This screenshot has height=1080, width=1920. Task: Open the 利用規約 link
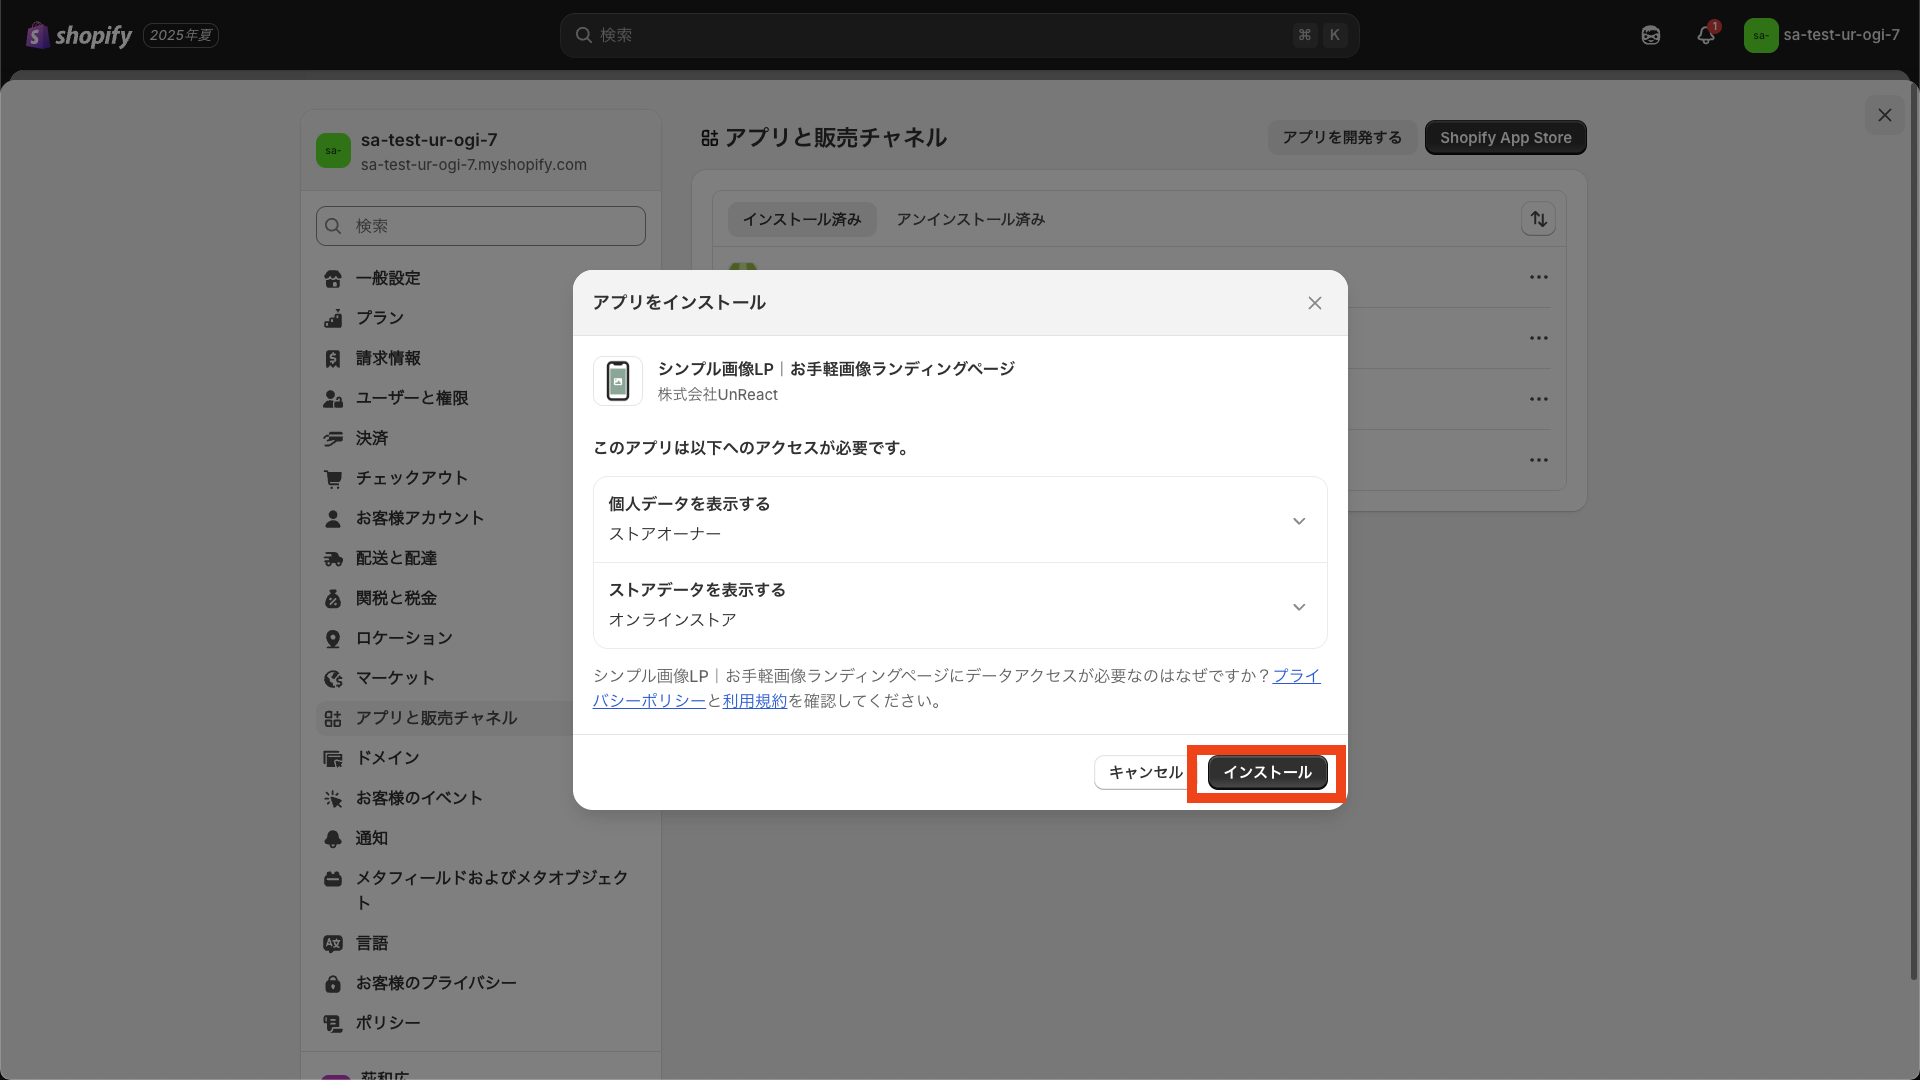point(754,700)
